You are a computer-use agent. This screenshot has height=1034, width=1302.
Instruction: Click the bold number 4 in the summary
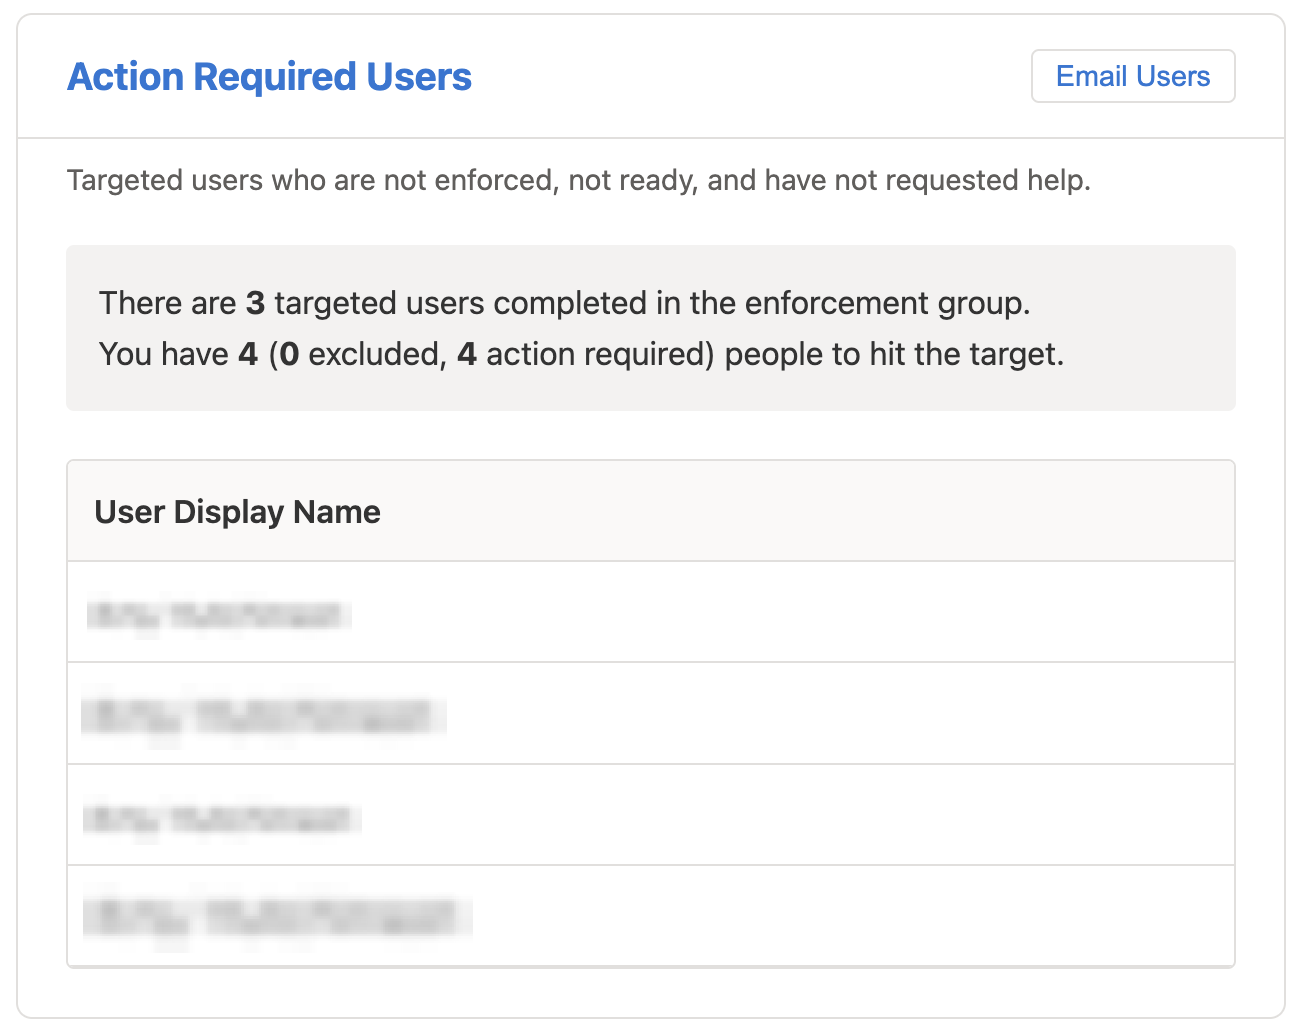pyautogui.click(x=246, y=354)
